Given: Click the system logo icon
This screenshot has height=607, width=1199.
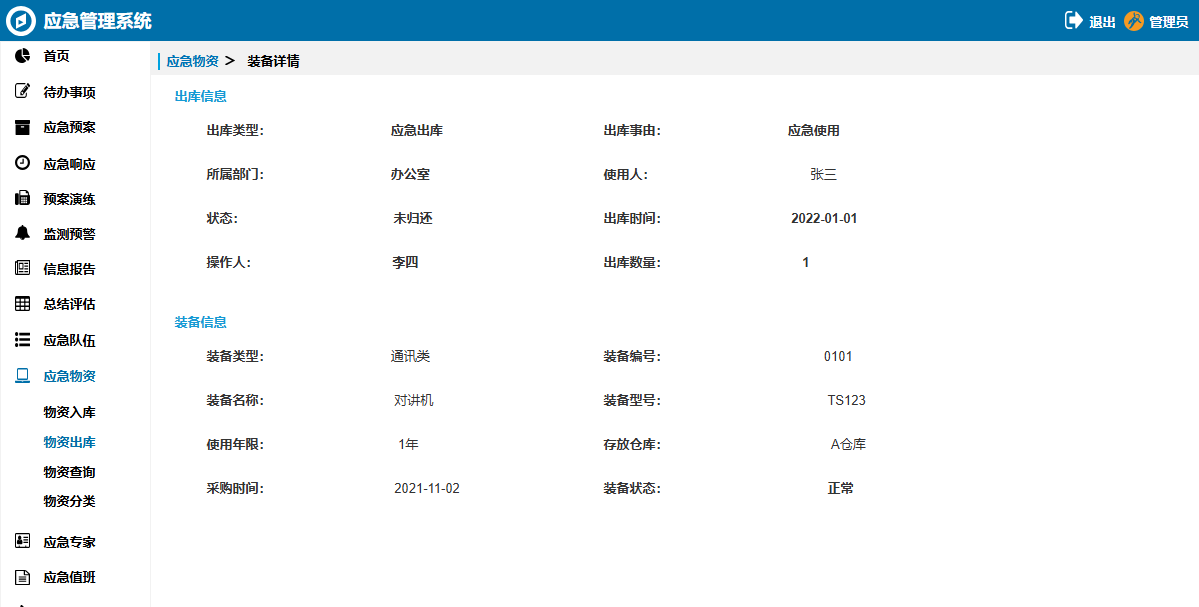Looking at the screenshot, I should [x=21, y=21].
